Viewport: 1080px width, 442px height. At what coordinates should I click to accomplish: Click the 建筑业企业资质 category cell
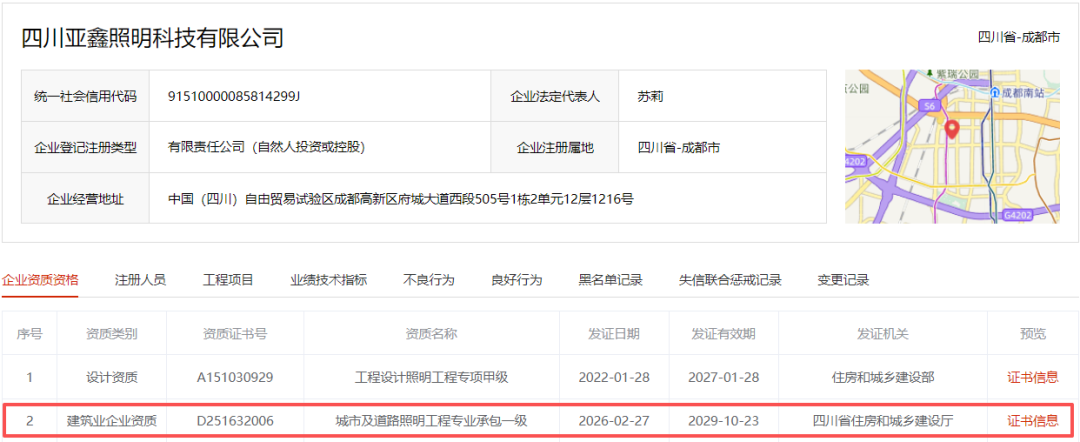coord(112,421)
